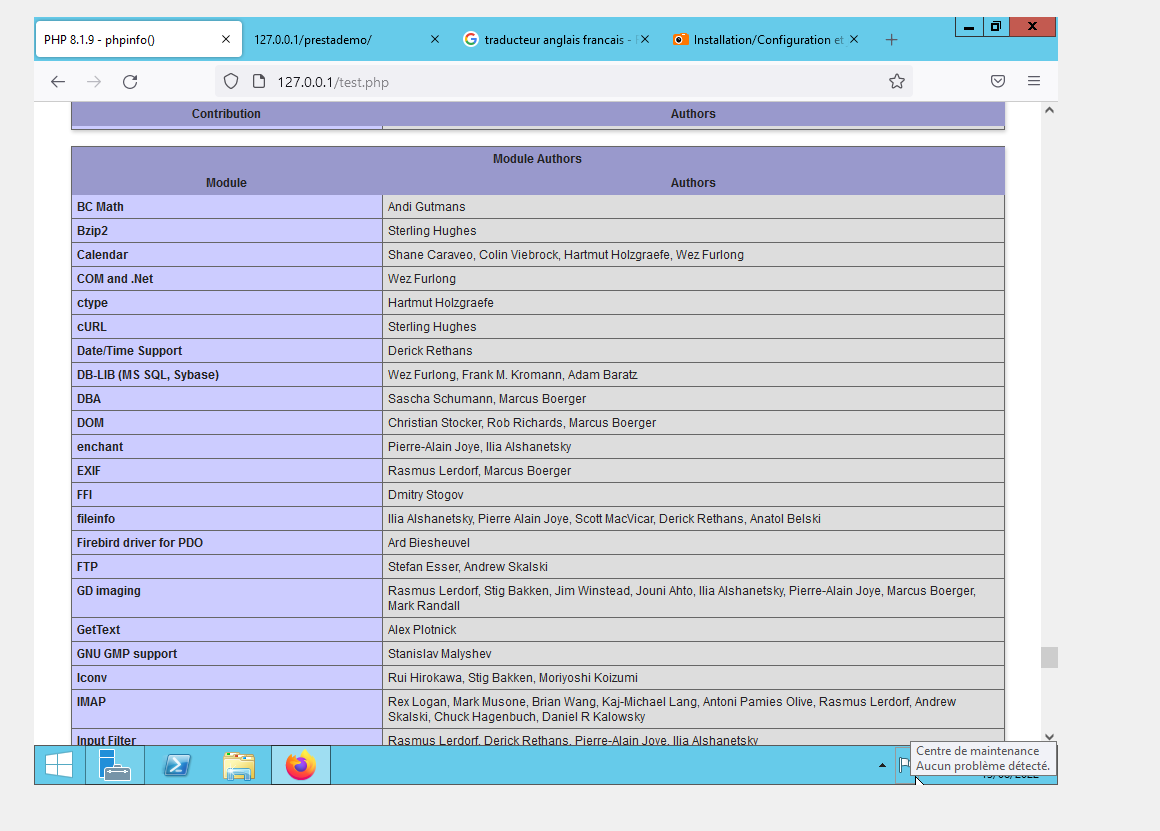1160x831 pixels.
Task: Bookmark this page with the star
Action: [897, 81]
